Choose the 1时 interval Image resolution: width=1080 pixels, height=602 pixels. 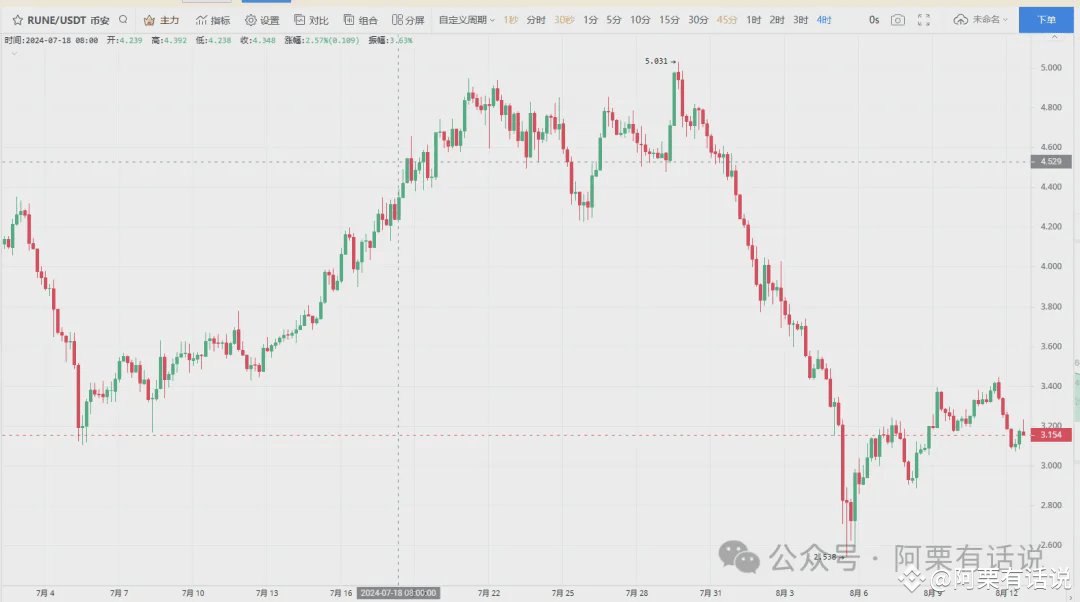tap(754, 20)
